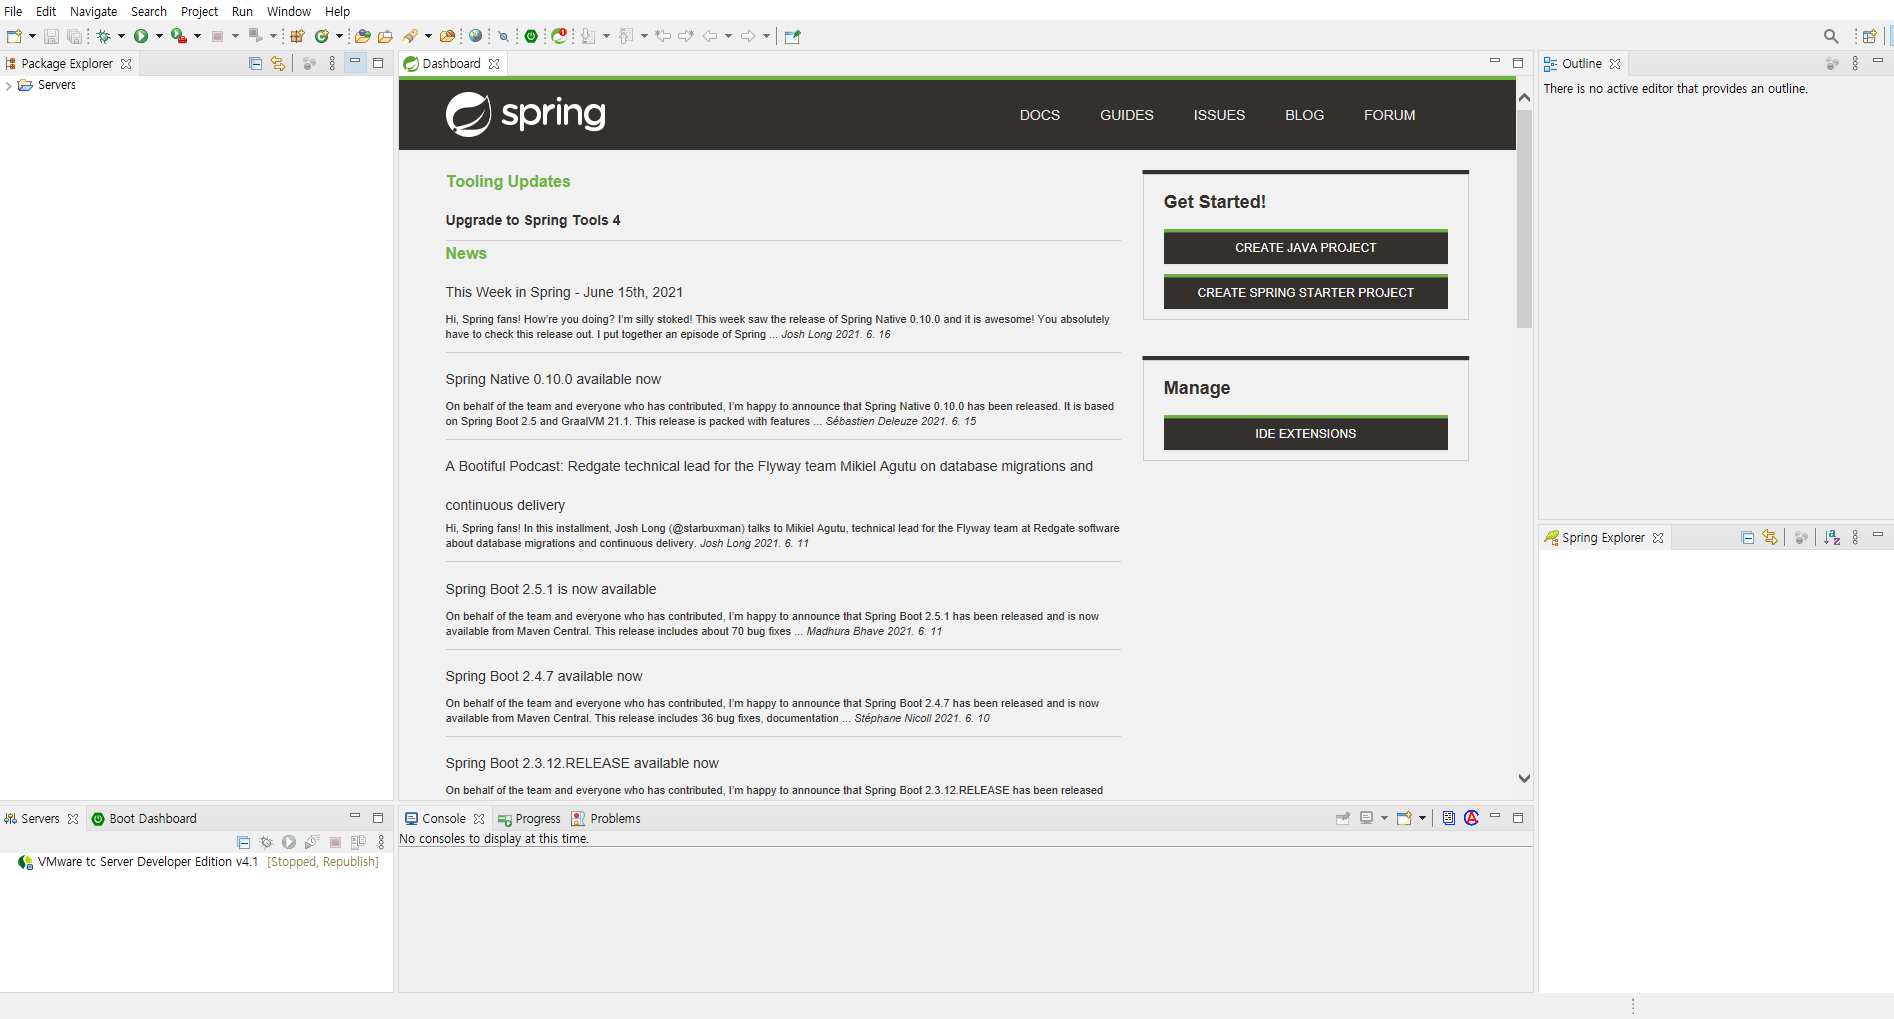Click the Open Perspective icon
Screen dimensions: 1894x1019
(1869, 36)
